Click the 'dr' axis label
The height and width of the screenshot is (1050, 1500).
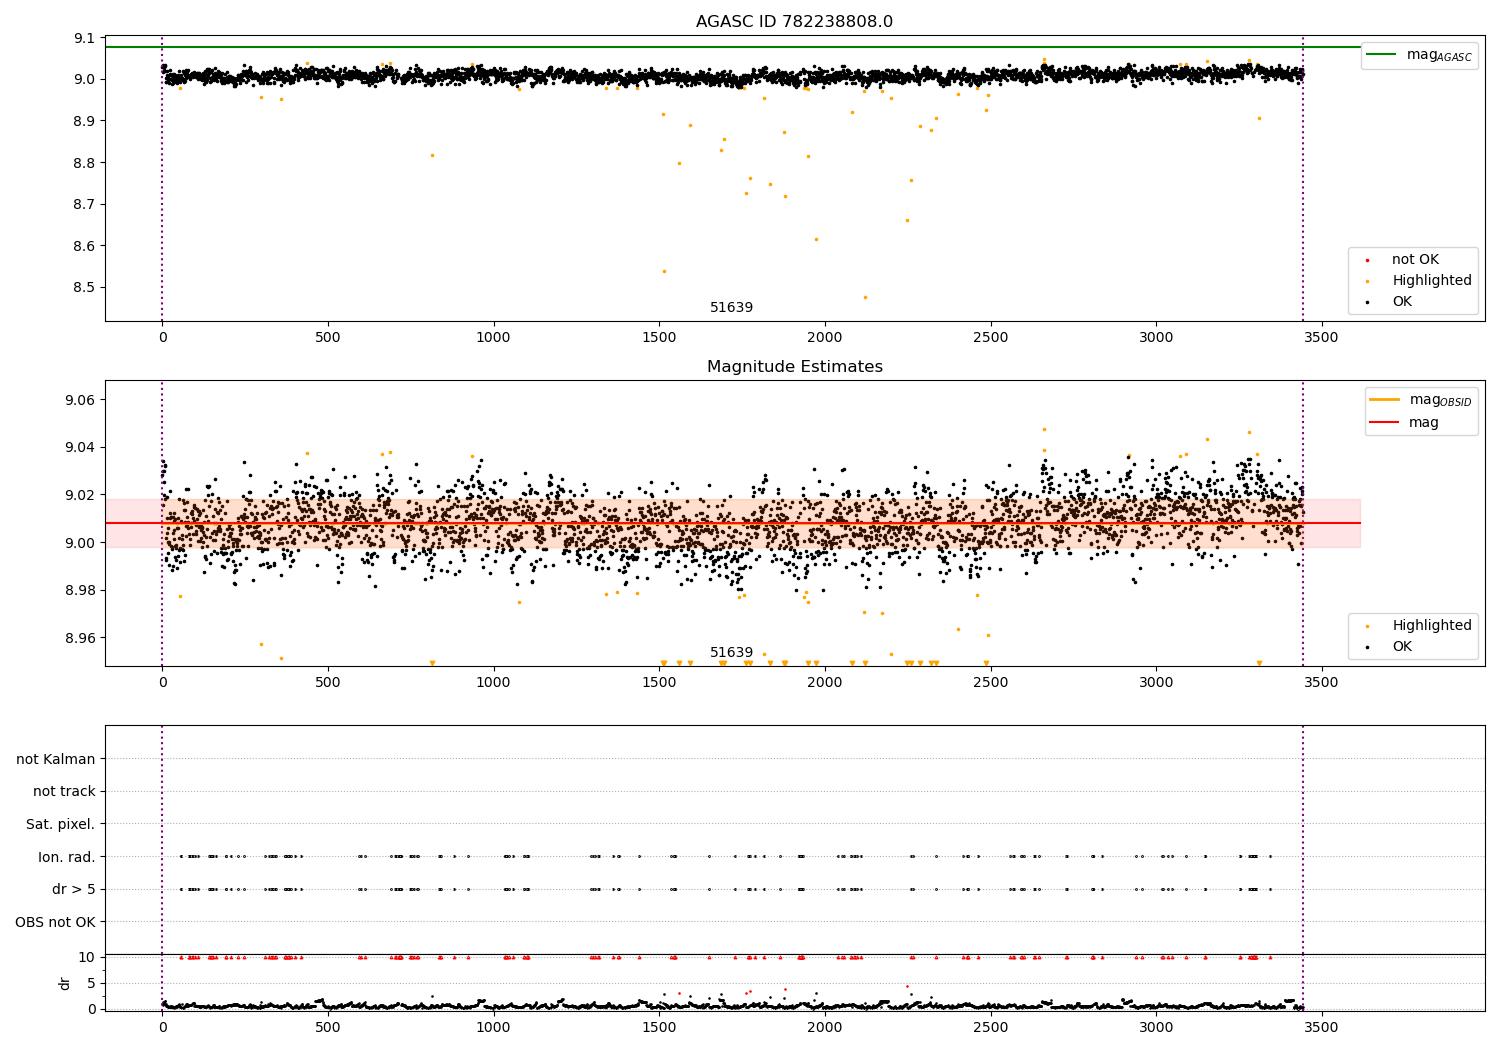[x=65, y=983]
